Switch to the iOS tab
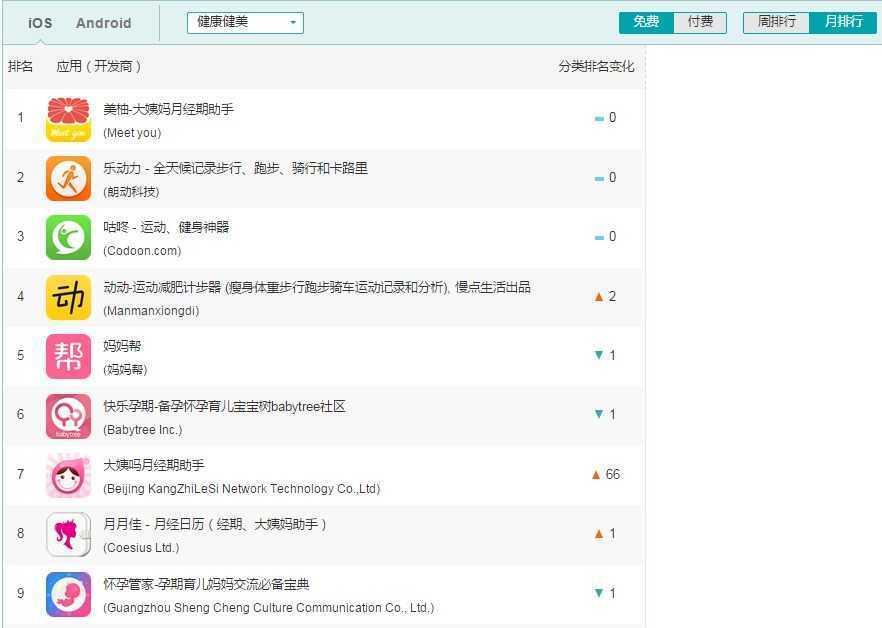The image size is (882, 628). [x=40, y=23]
